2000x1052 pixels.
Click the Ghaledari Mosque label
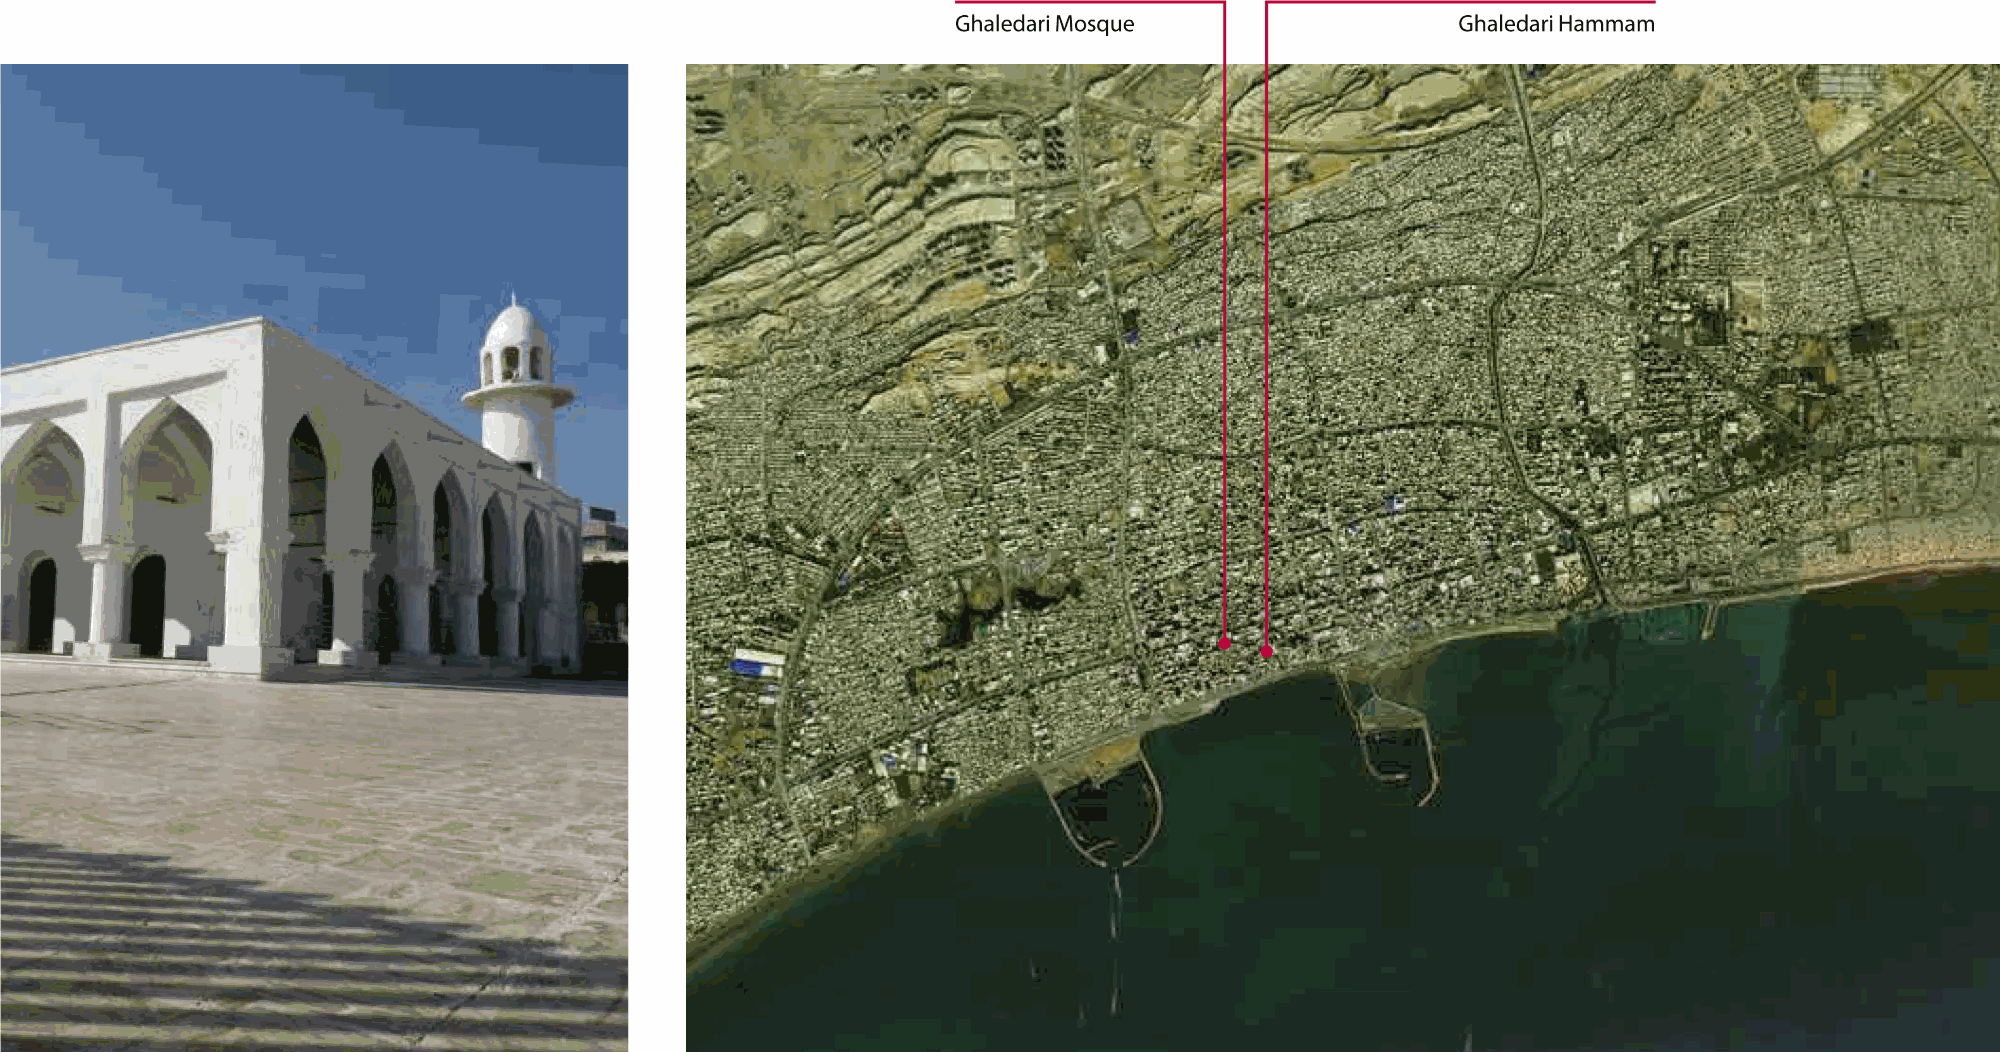point(1044,24)
